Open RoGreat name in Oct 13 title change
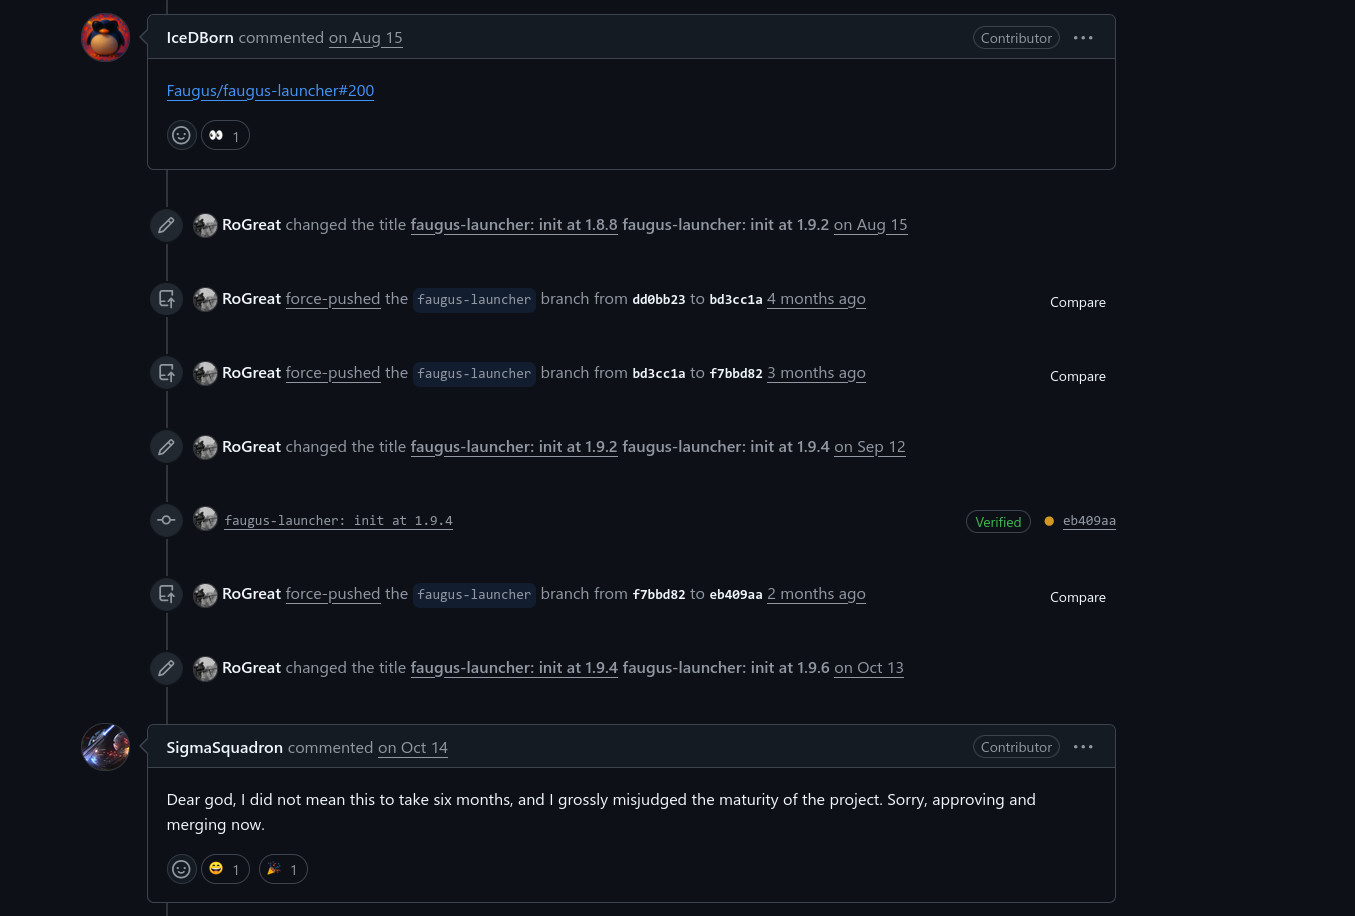Image resolution: width=1355 pixels, height=916 pixels. (251, 668)
